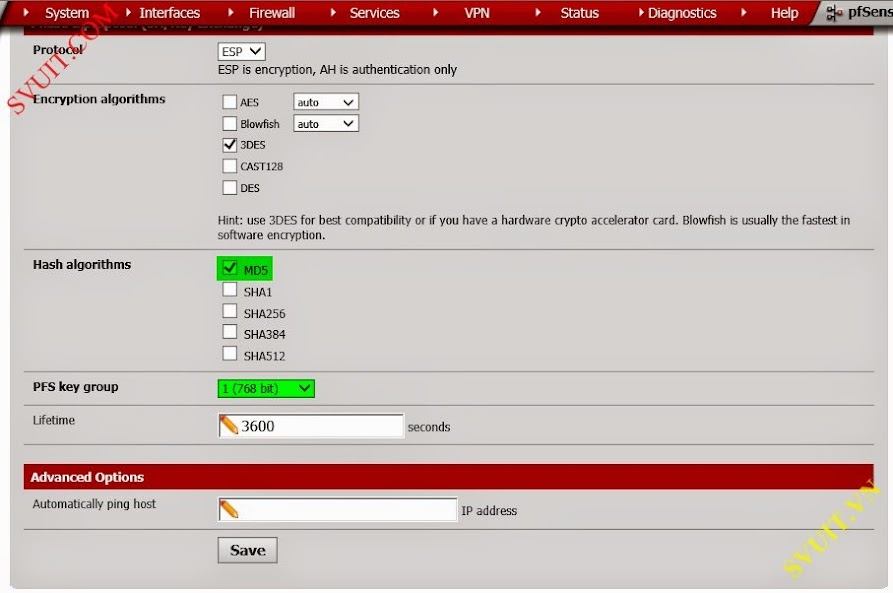Open the Blowfish key length dropdown
This screenshot has width=893, height=593.
pos(326,124)
